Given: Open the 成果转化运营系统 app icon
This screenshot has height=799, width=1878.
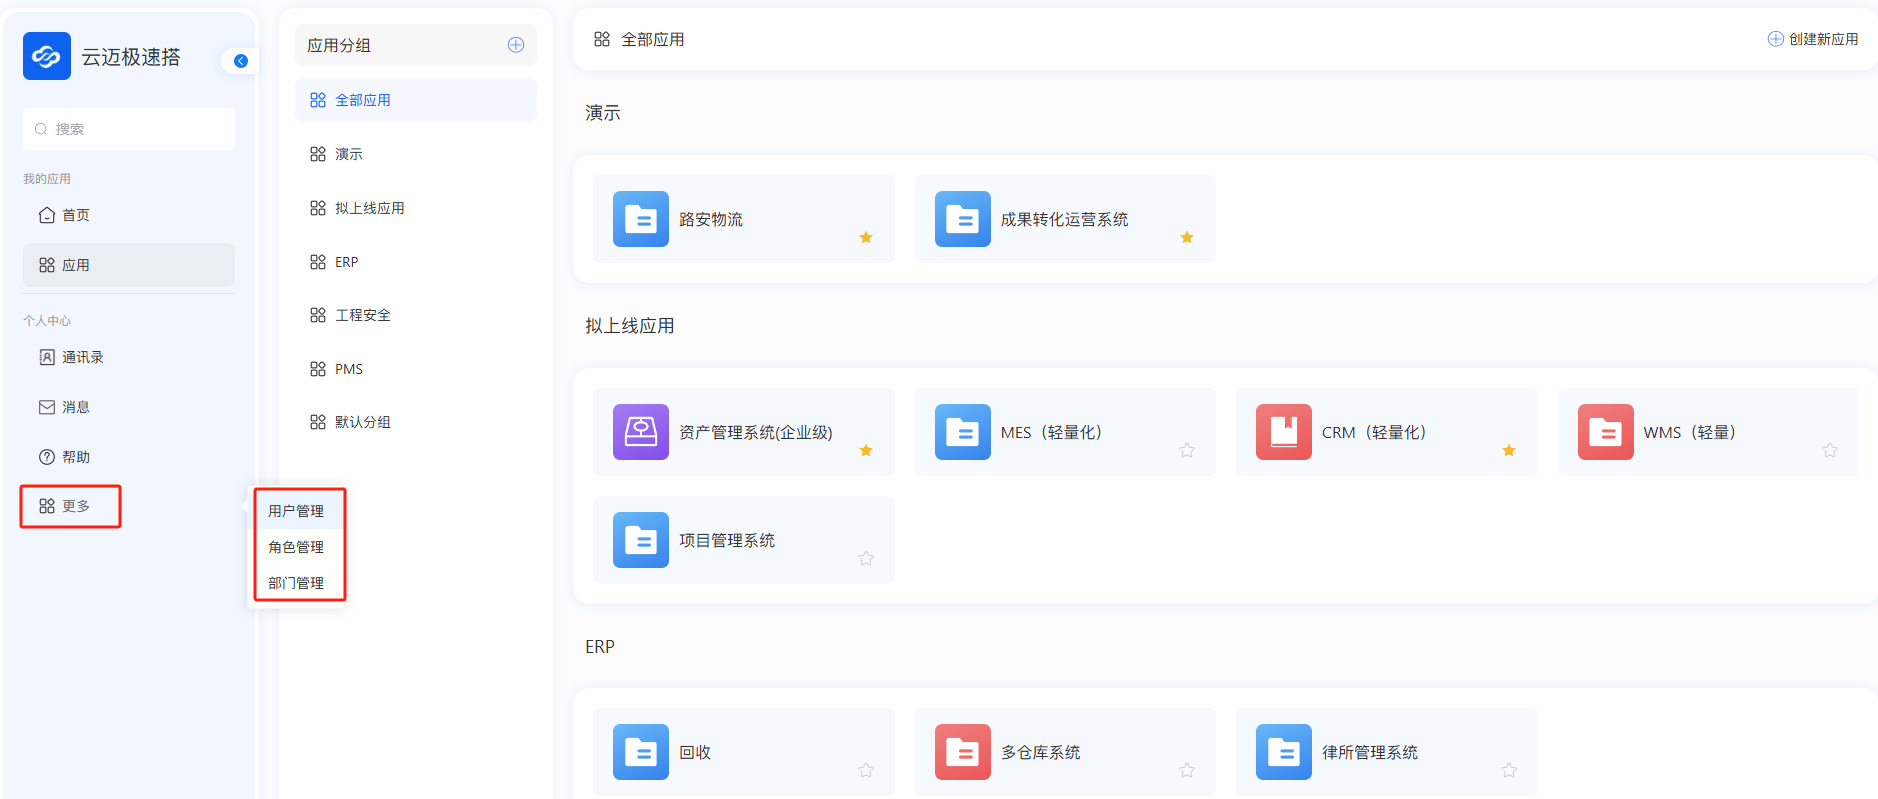Looking at the screenshot, I should coord(962,219).
